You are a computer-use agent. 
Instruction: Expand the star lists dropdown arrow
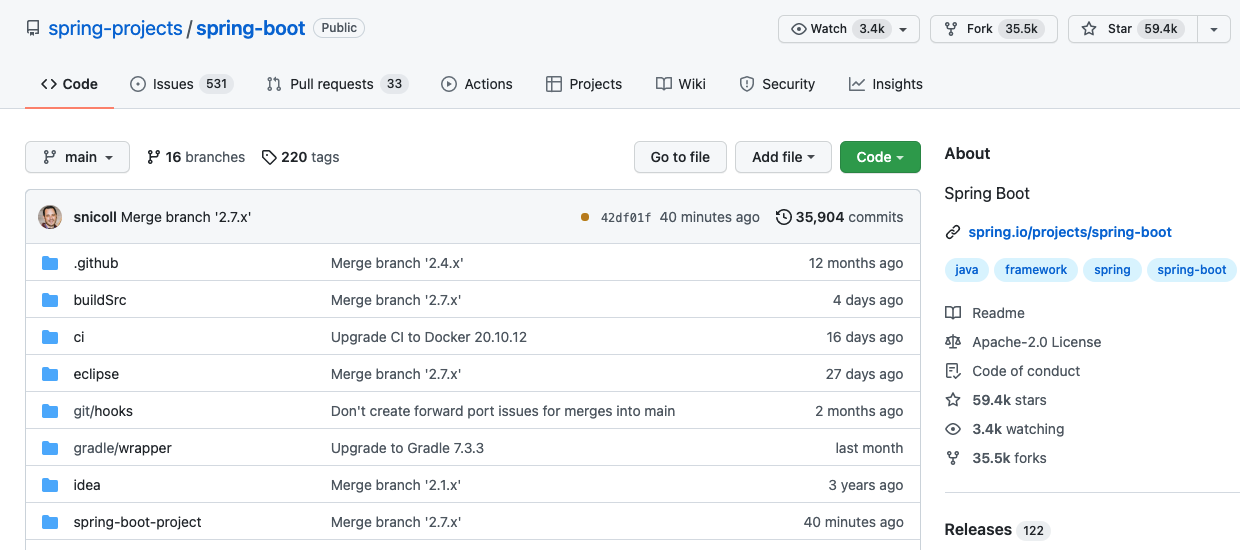(1214, 29)
